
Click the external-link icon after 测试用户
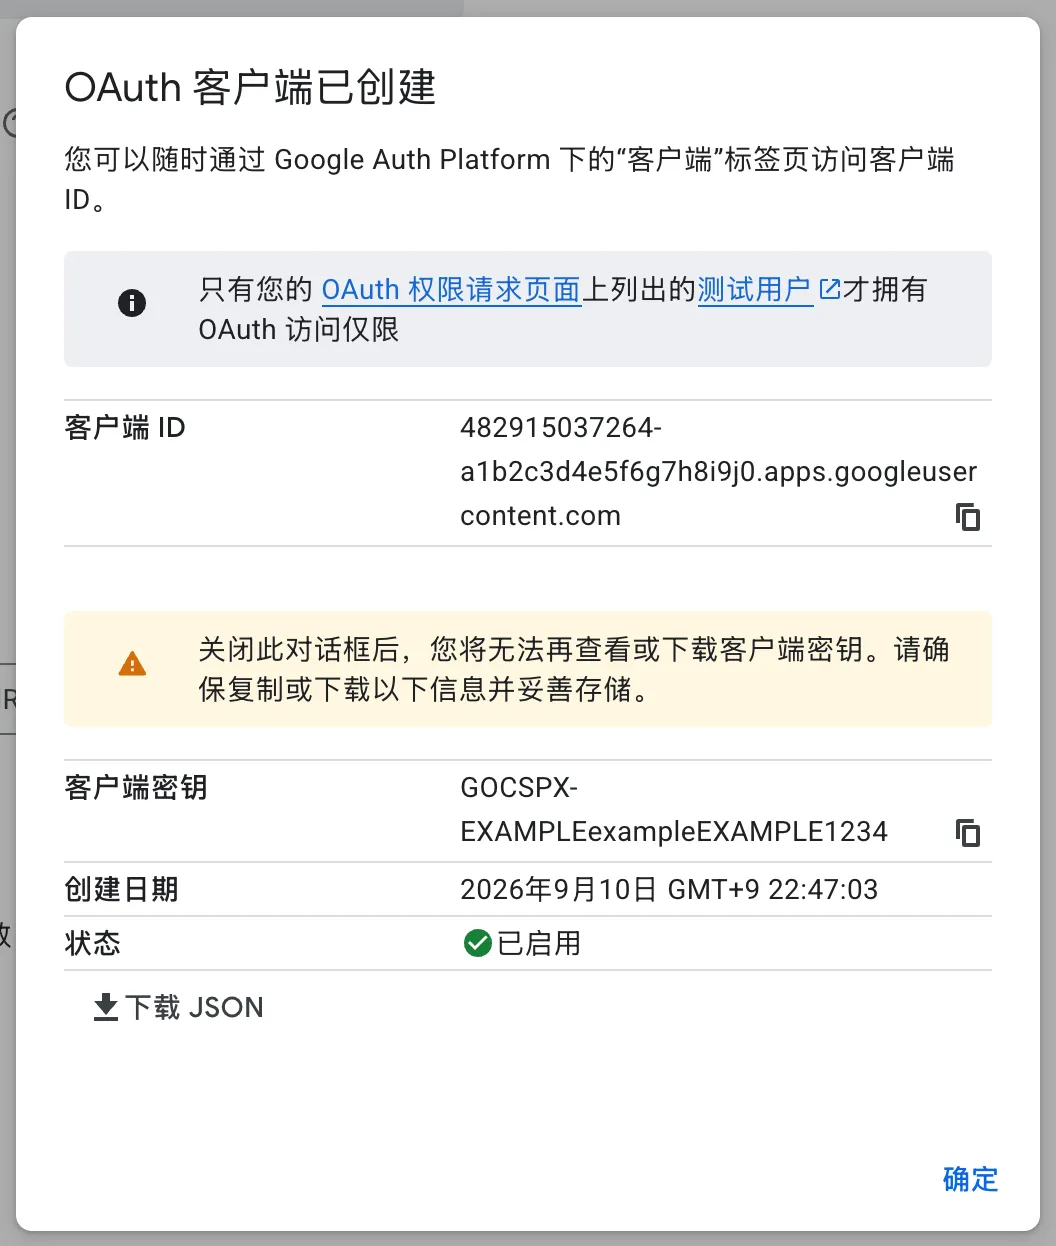pyautogui.click(x=829, y=290)
